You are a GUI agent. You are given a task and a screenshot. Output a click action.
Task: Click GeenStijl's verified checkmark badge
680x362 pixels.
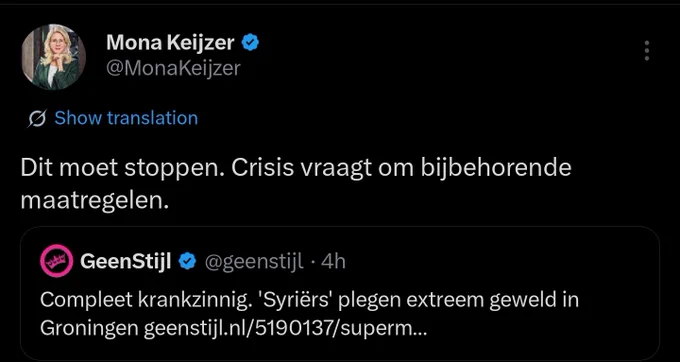click(x=187, y=261)
